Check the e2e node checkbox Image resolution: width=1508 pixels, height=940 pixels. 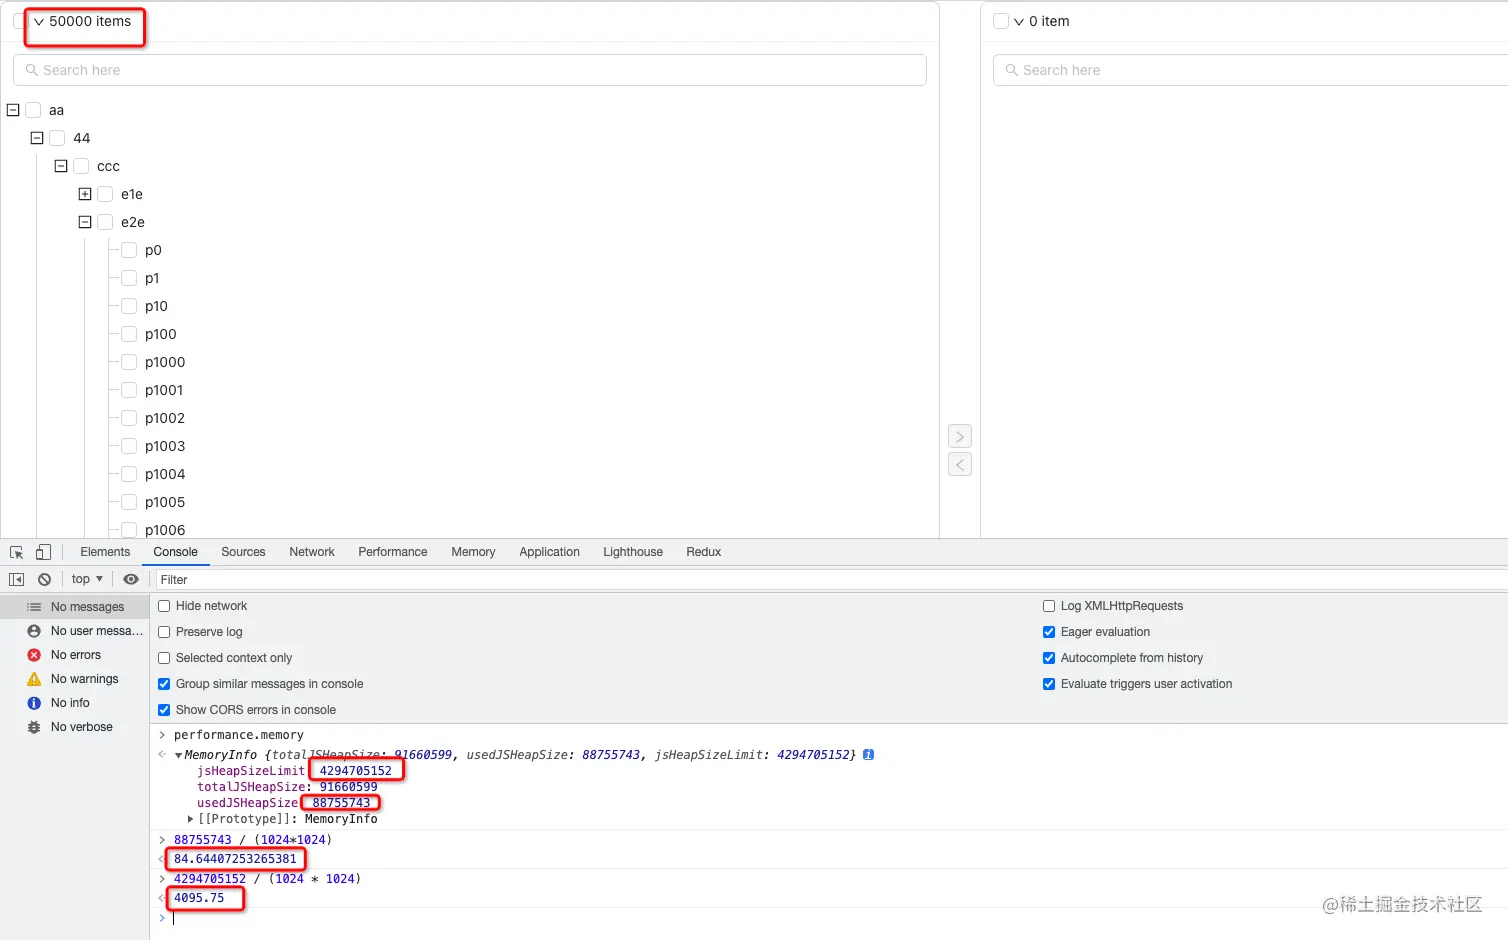click(105, 222)
